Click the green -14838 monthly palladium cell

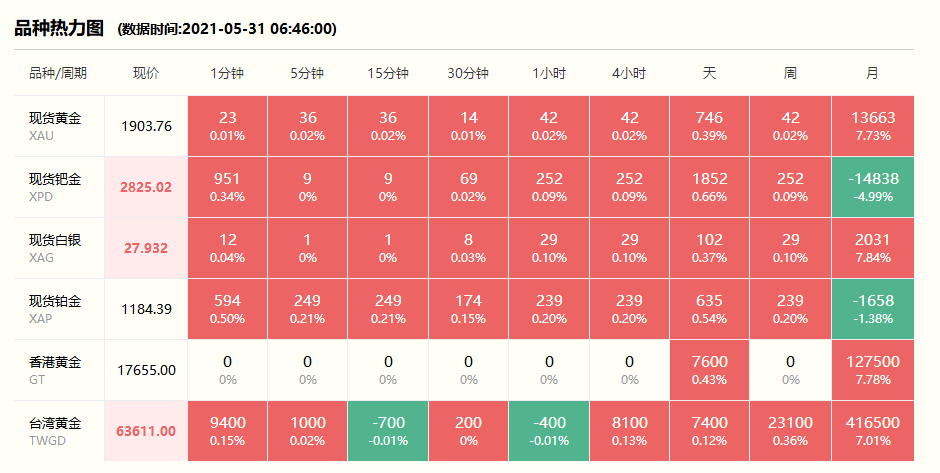tap(872, 187)
